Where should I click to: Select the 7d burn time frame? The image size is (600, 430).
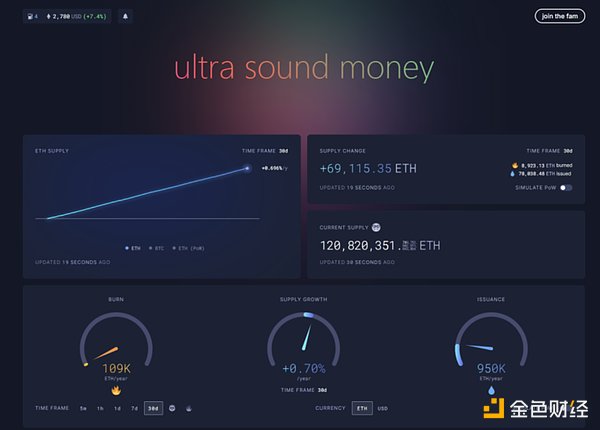pos(134,408)
